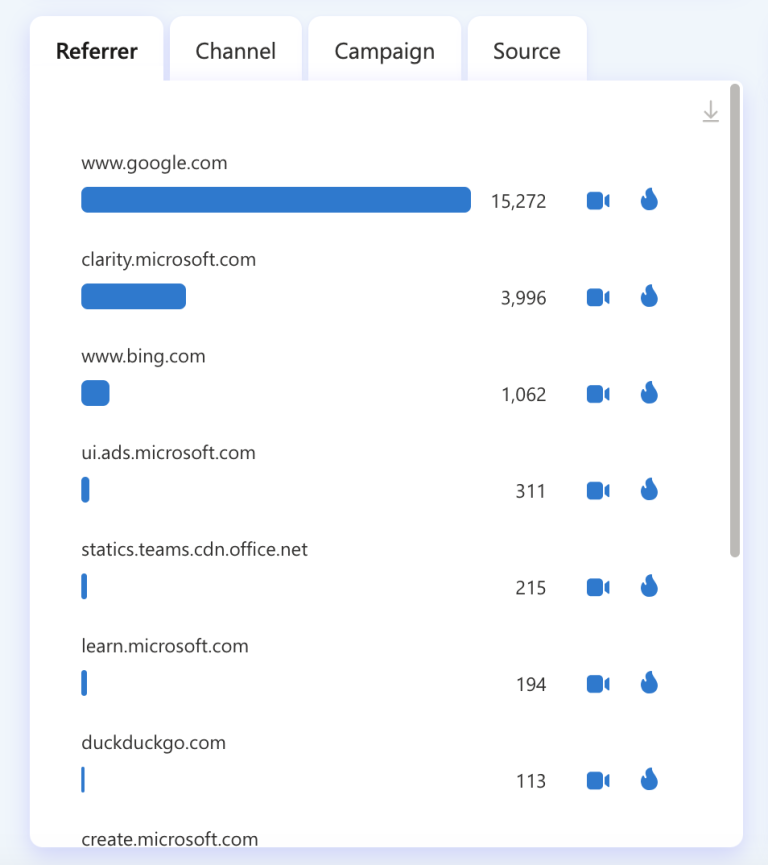Switch to the Campaign tab
This screenshot has height=865, width=768.
385,51
